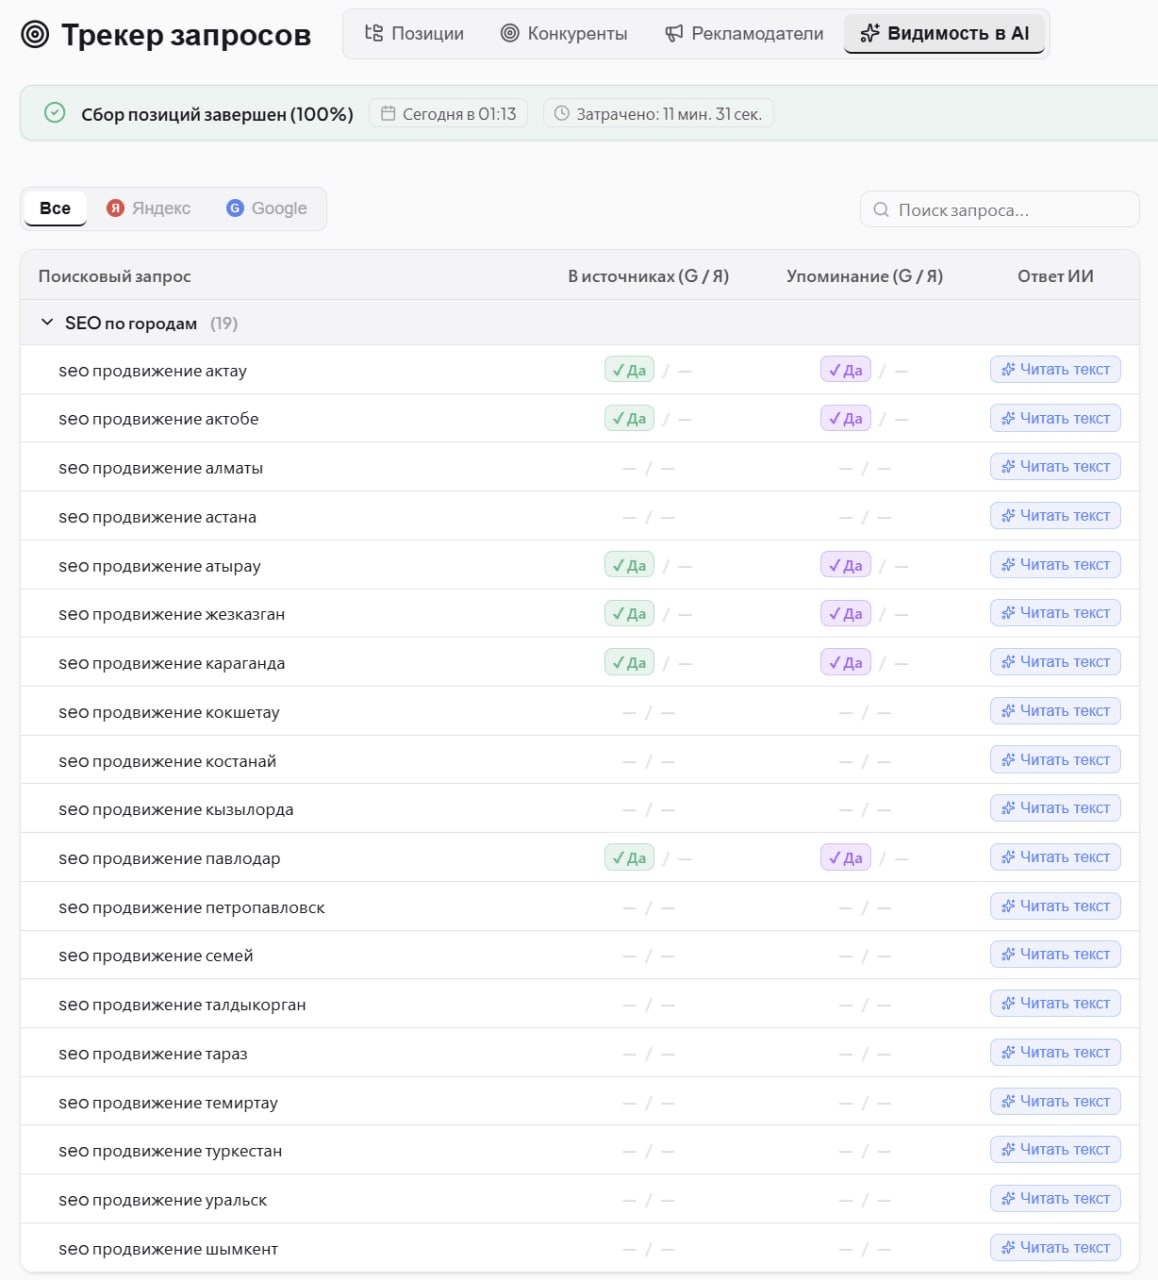
Task: Open the Рекламодатели tab
Action: click(744, 33)
